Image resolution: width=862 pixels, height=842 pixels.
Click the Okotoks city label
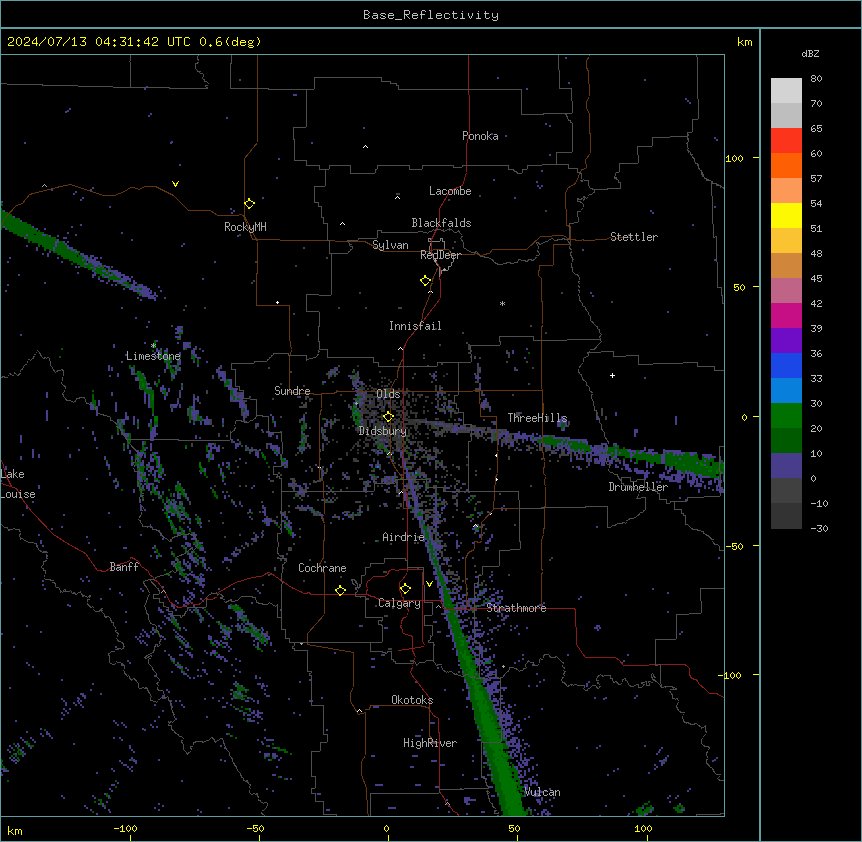pyautogui.click(x=412, y=700)
